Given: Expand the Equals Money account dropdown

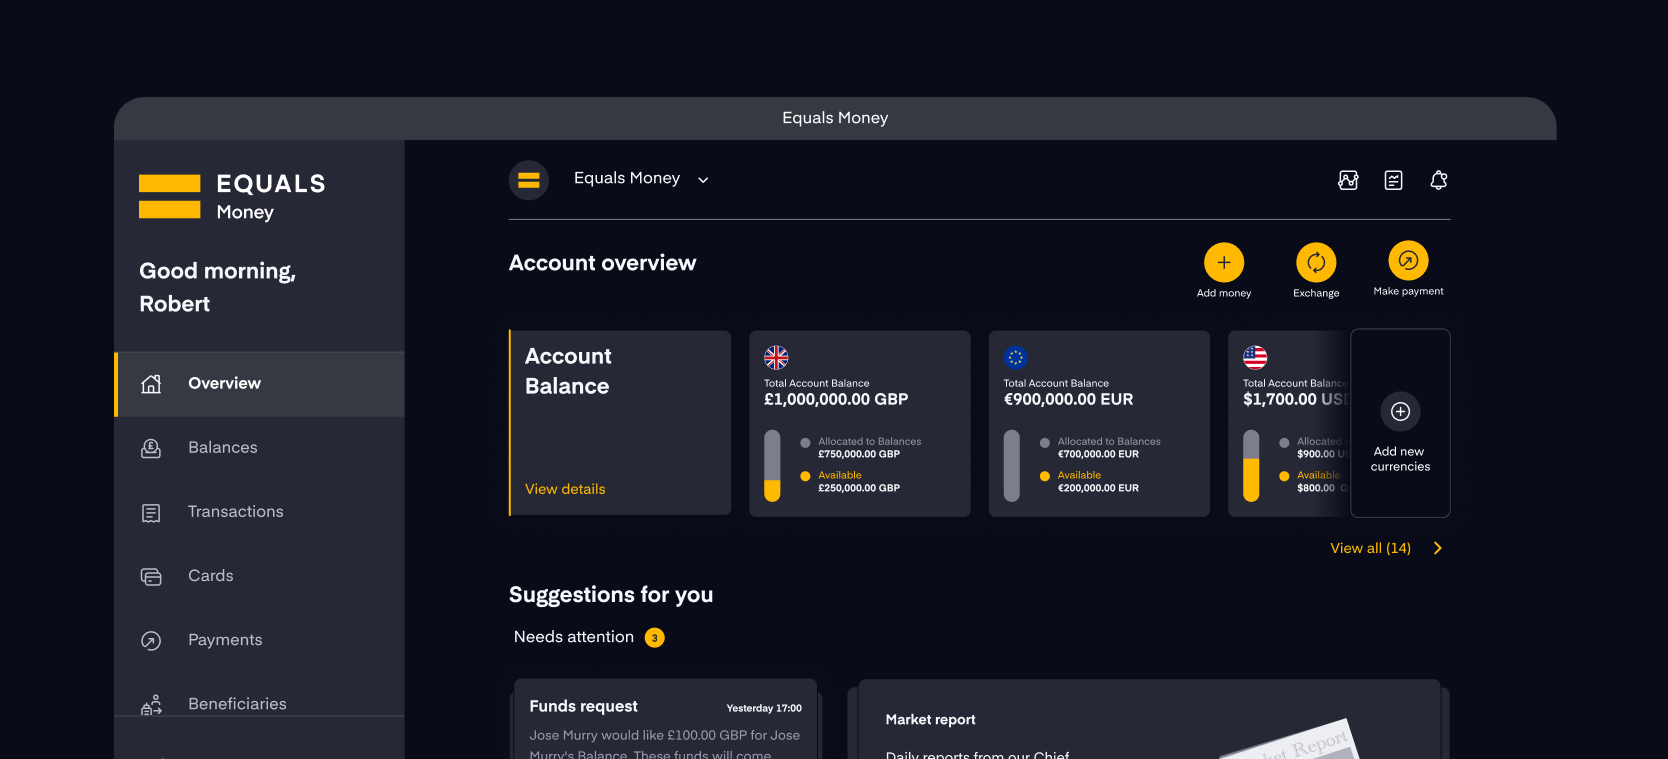Looking at the screenshot, I should [x=703, y=180].
